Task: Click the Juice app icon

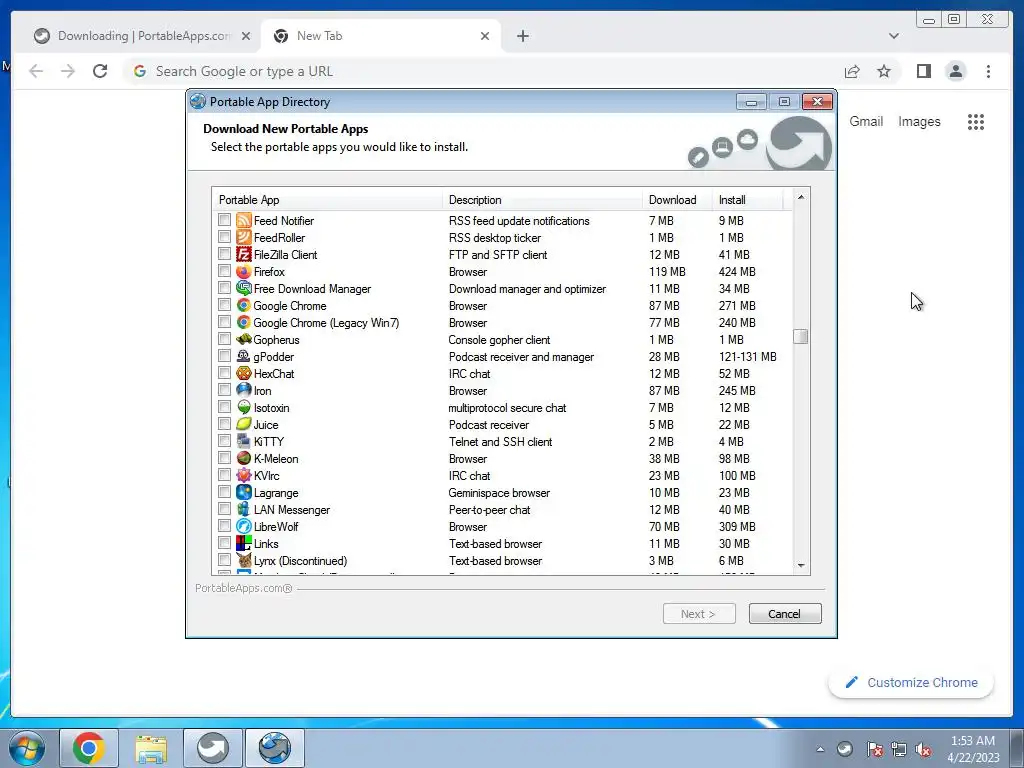Action: click(244, 424)
